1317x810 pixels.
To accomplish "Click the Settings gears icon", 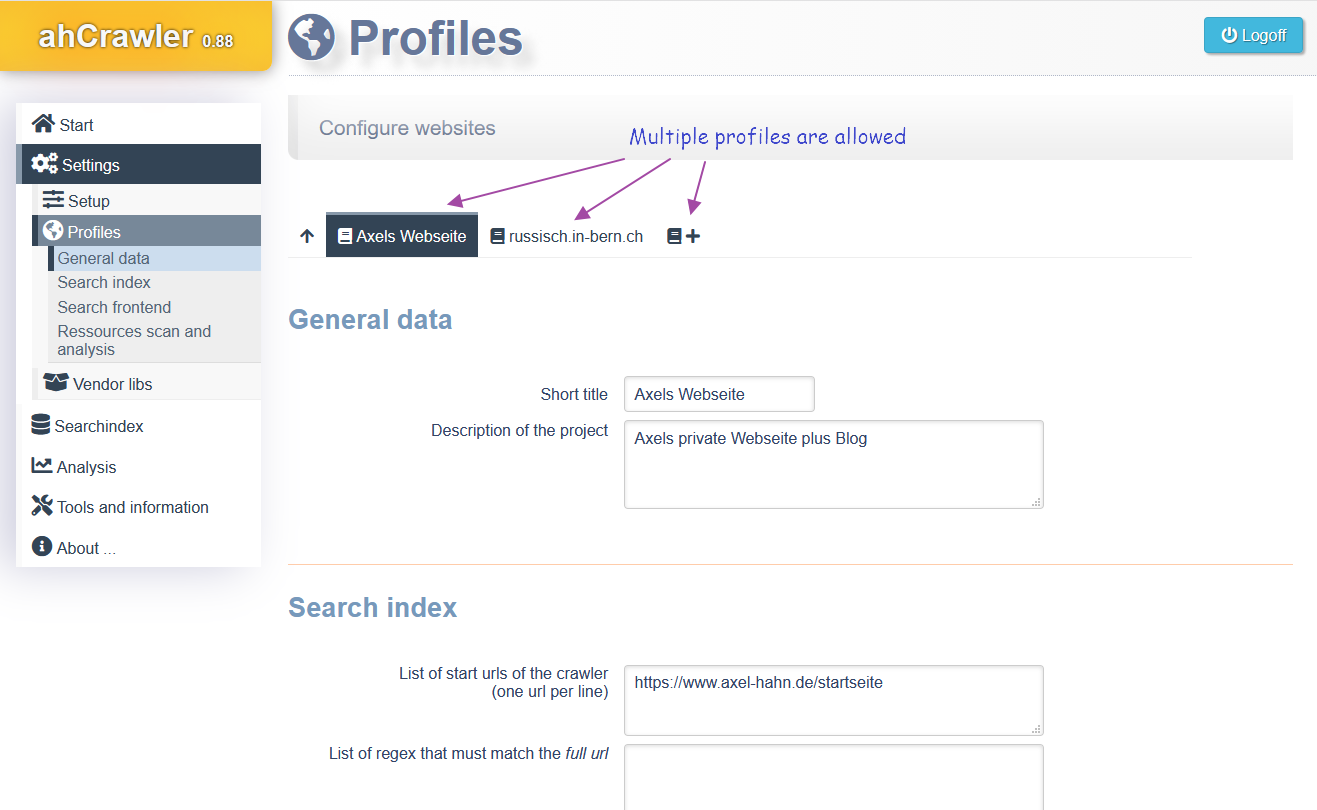I will 44,164.
